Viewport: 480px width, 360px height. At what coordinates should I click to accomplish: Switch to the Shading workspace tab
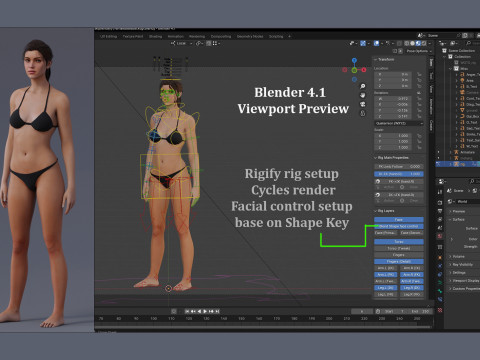coord(155,36)
